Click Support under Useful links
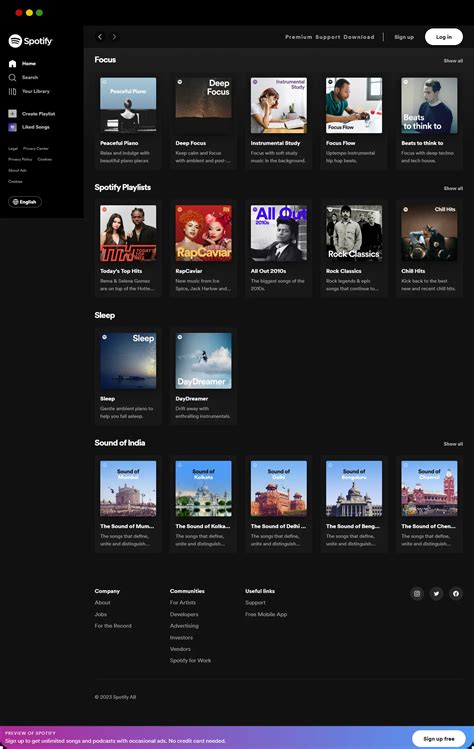This screenshot has height=749, width=474. pos(255,603)
